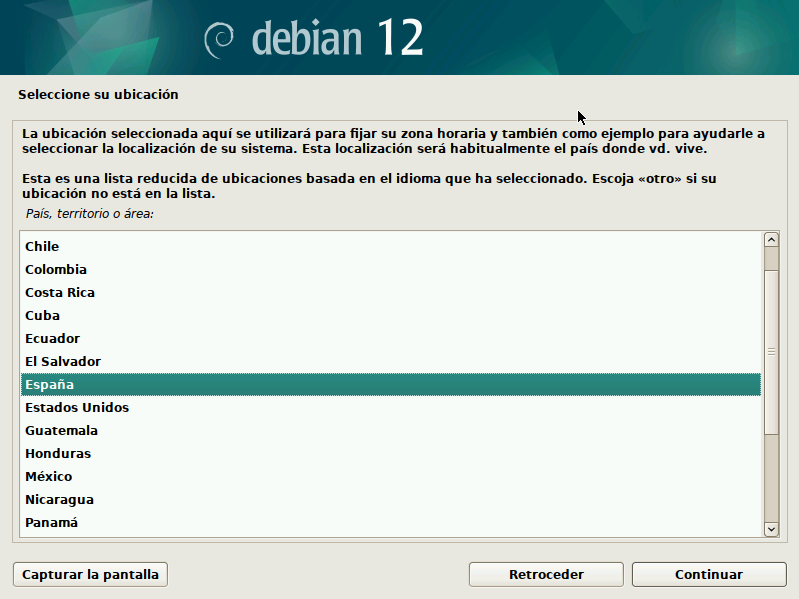Choose Nicaragua as your location
The height and width of the screenshot is (599, 799).
tap(59, 500)
